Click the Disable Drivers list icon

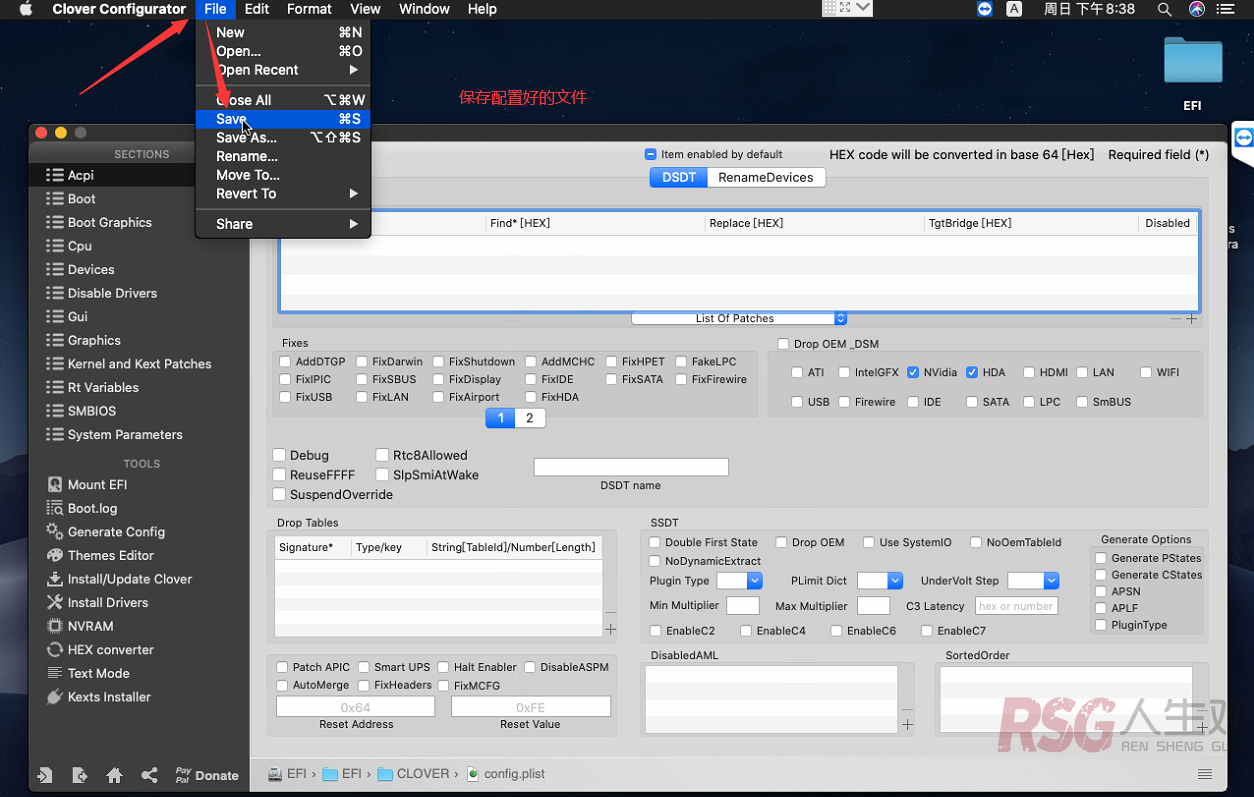[55, 293]
